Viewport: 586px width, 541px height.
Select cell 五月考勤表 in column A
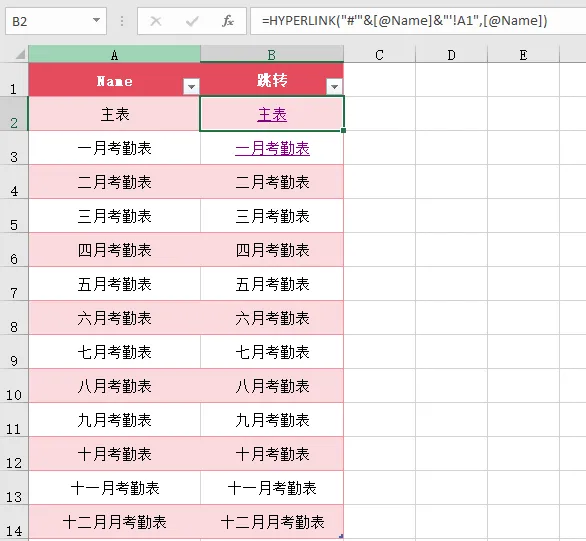pyautogui.click(x=114, y=284)
